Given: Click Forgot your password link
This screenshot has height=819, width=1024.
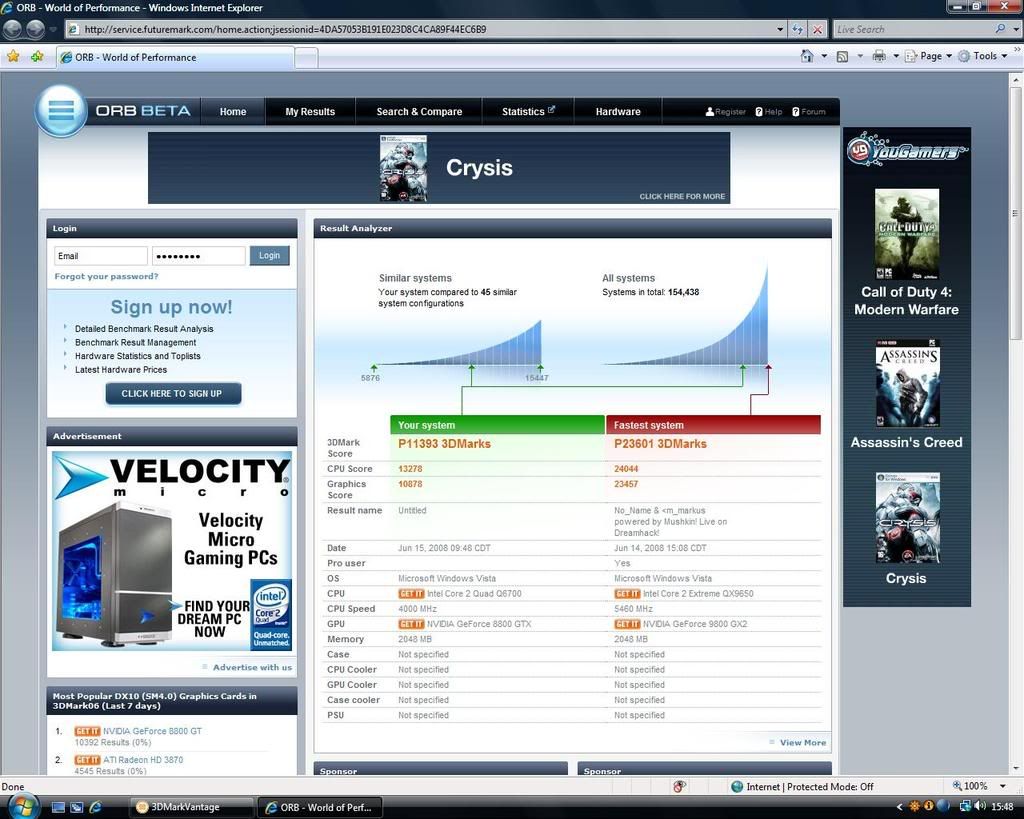Looking at the screenshot, I should (106, 276).
